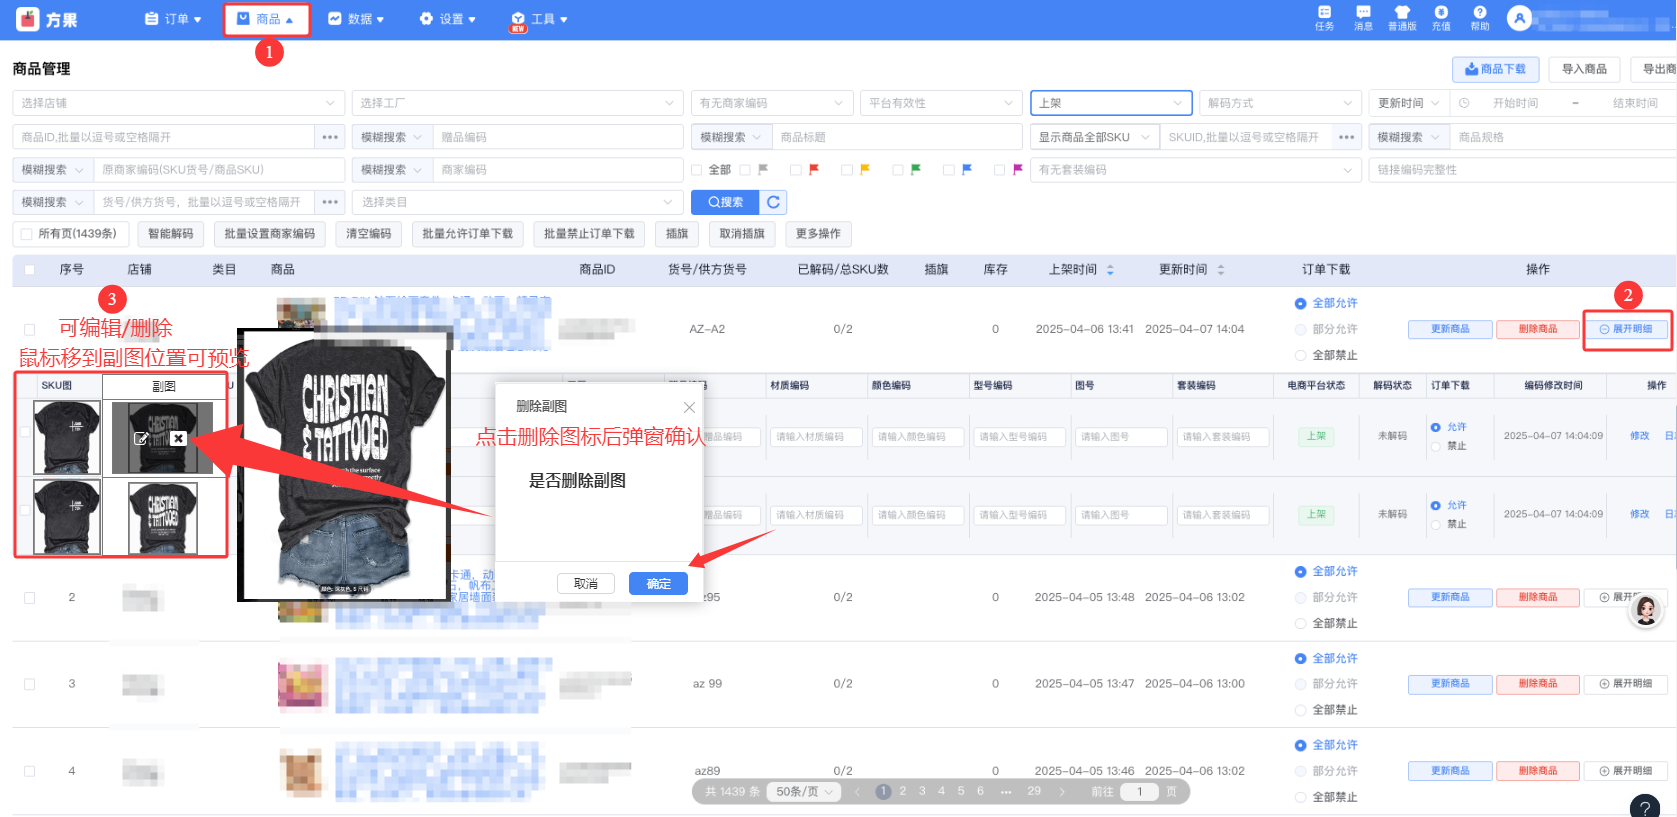Open the 设置 menu
The height and width of the screenshot is (817, 1677).
[x=448, y=19]
